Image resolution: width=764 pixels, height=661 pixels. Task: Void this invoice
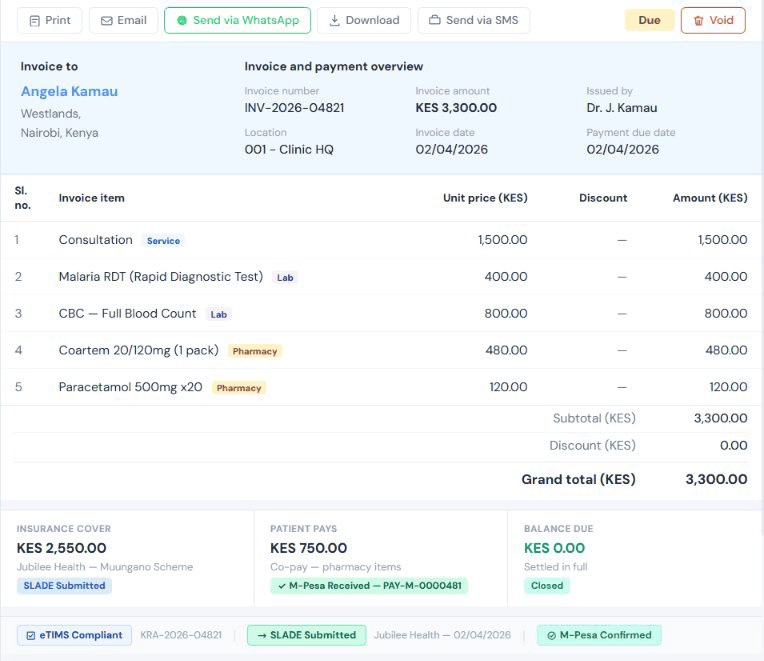[x=713, y=20]
